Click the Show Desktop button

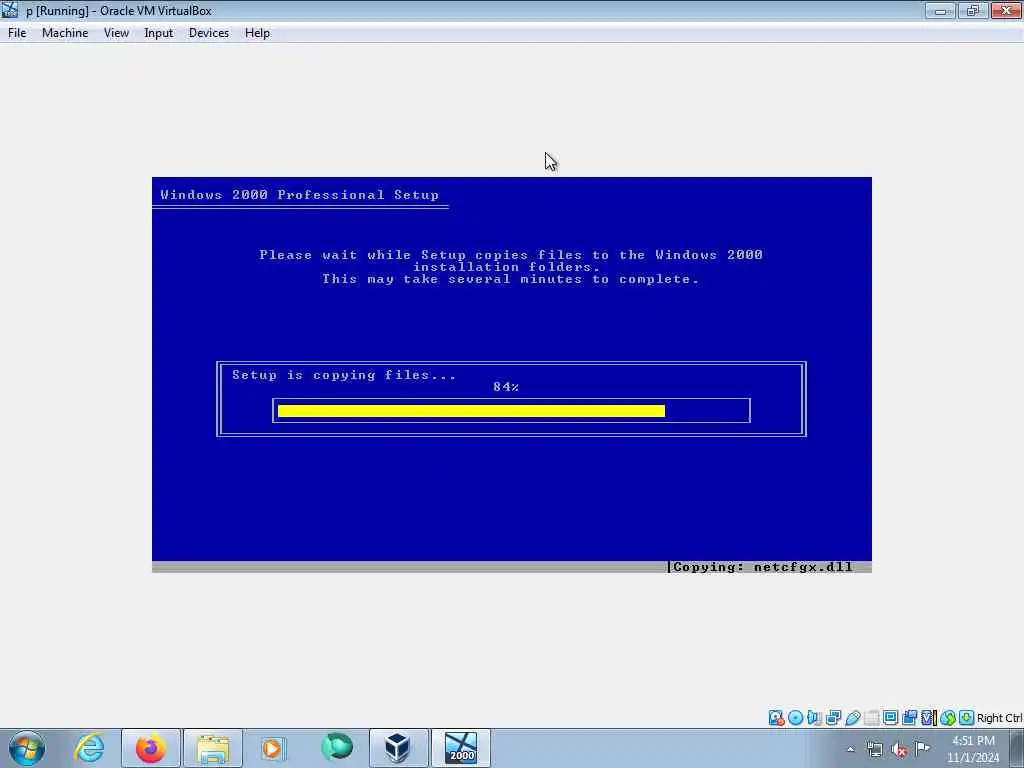[1017, 748]
